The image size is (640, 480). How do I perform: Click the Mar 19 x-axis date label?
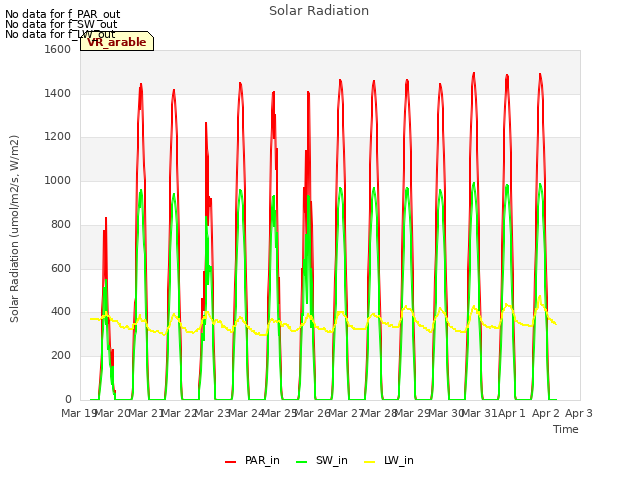click(x=78, y=413)
